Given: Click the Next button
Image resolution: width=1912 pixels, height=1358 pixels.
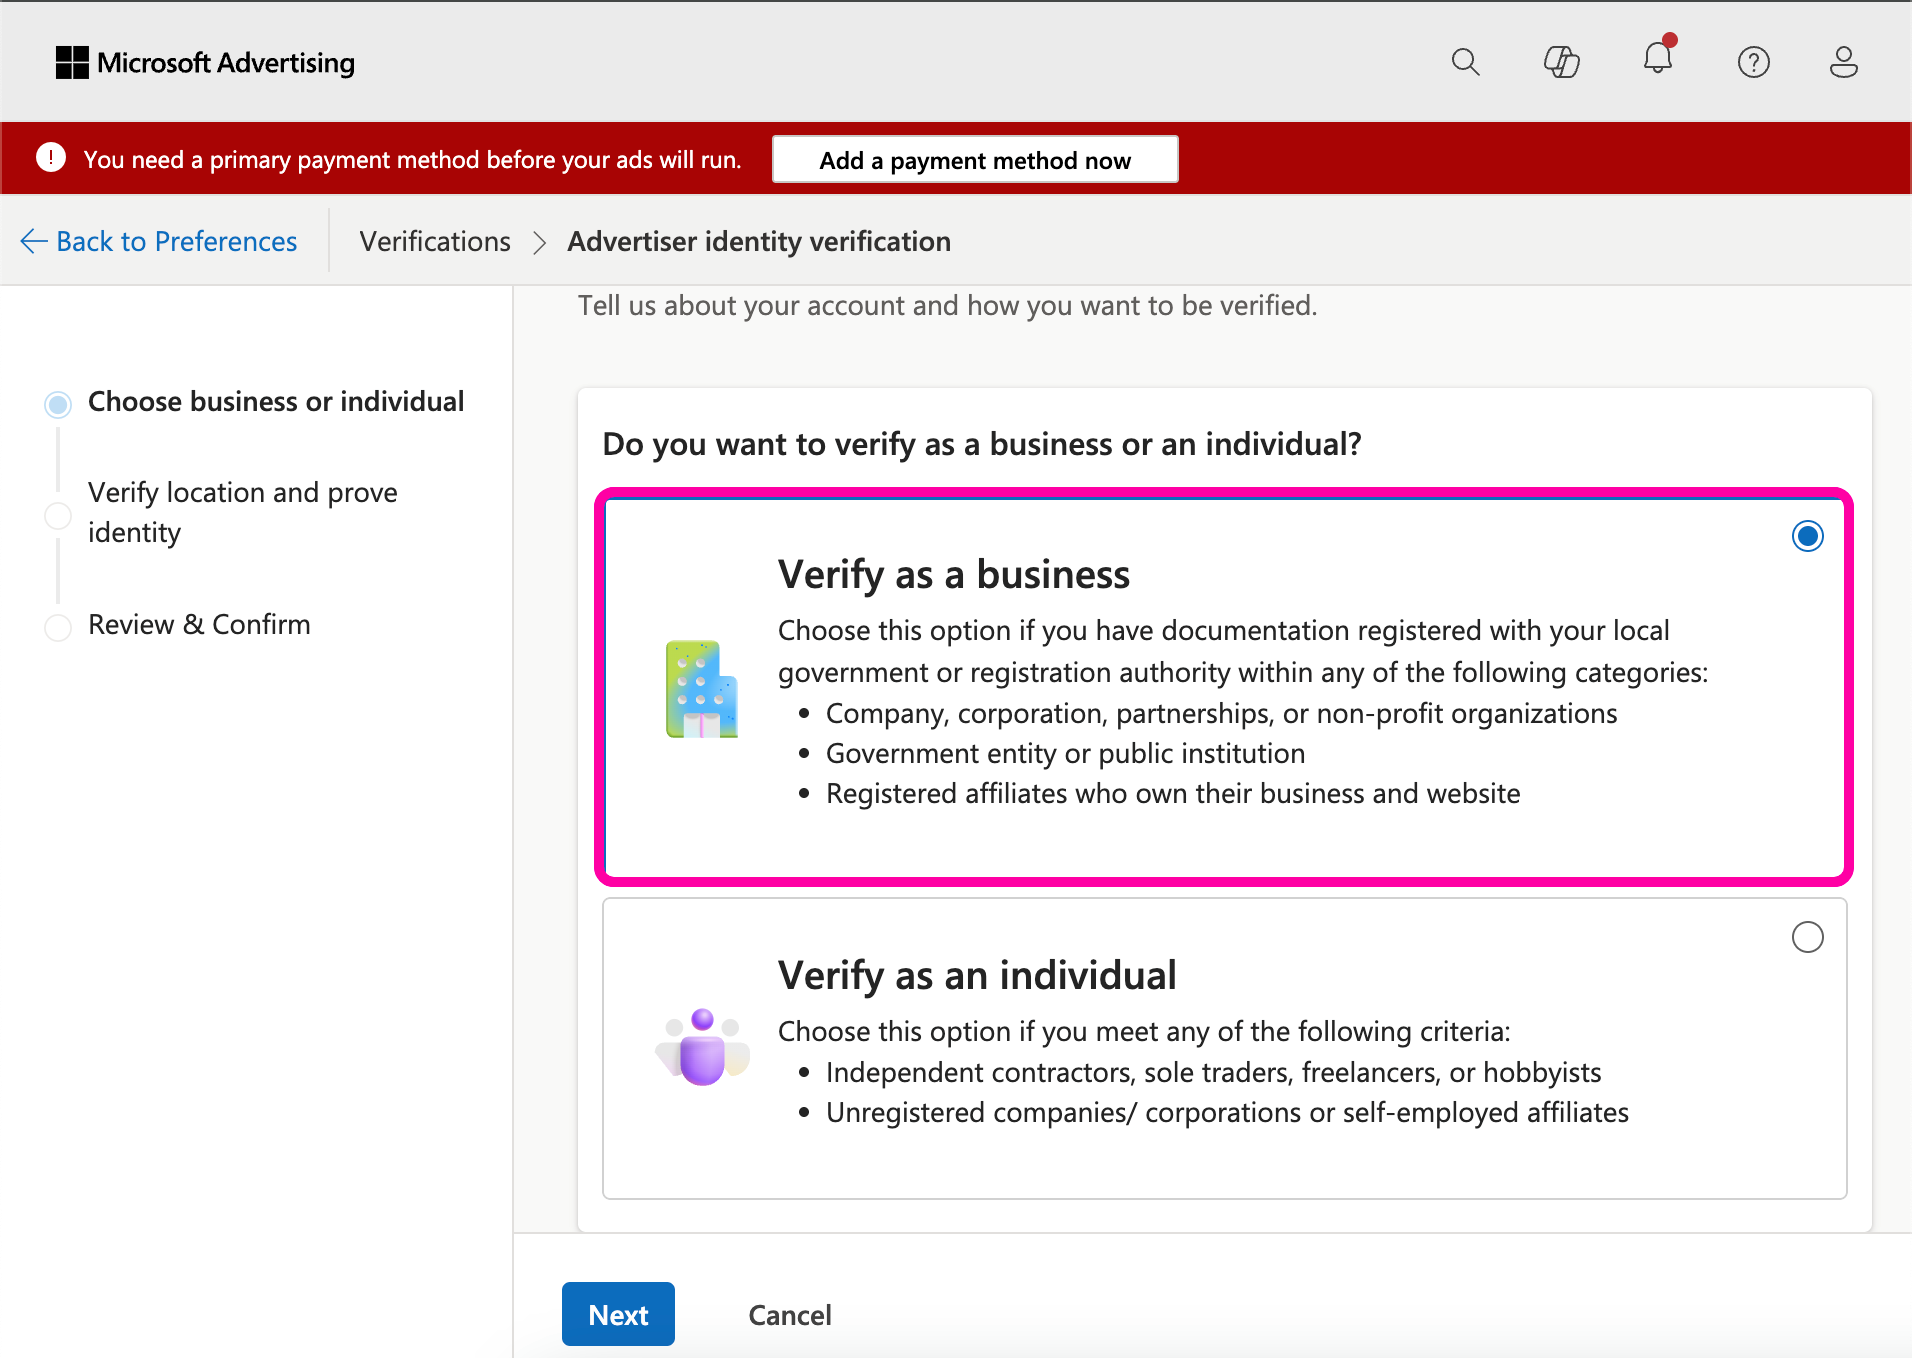Looking at the screenshot, I should coord(618,1314).
